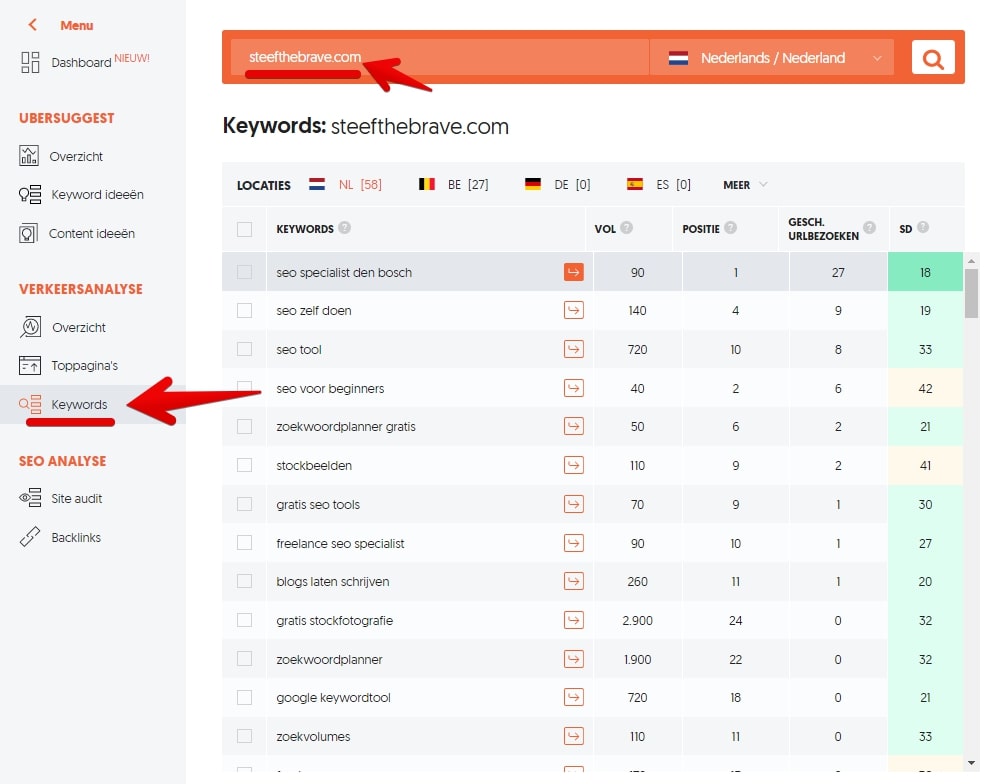Click scrollbar up arrow of keyword table
This screenshot has width=997, height=784.
(x=971, y=261)
